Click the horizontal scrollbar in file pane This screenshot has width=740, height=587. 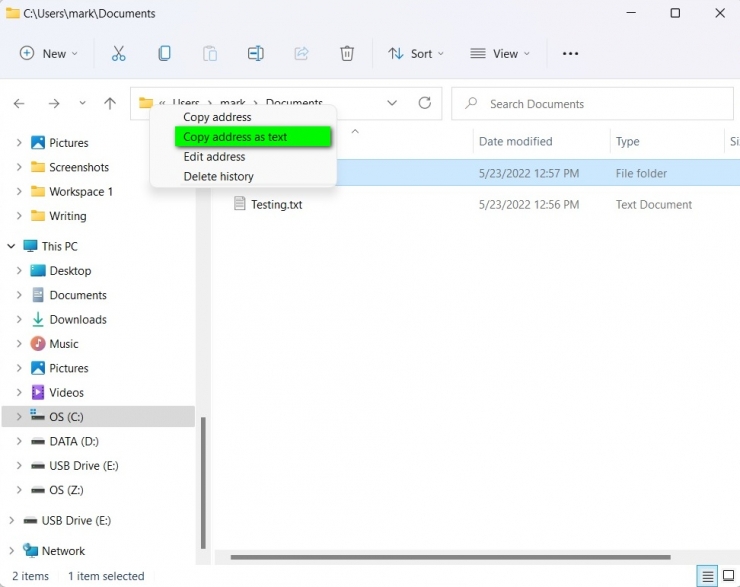pos(450,557)
